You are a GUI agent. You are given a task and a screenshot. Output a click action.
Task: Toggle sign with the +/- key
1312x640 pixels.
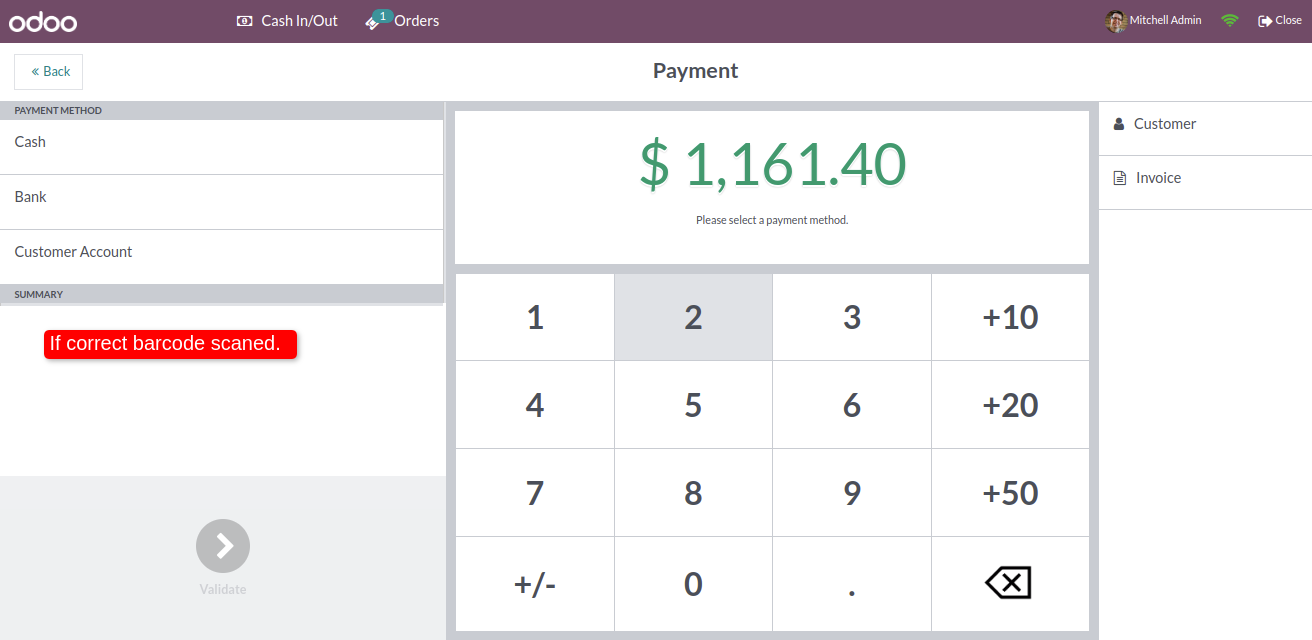click(x=535, y=584)
